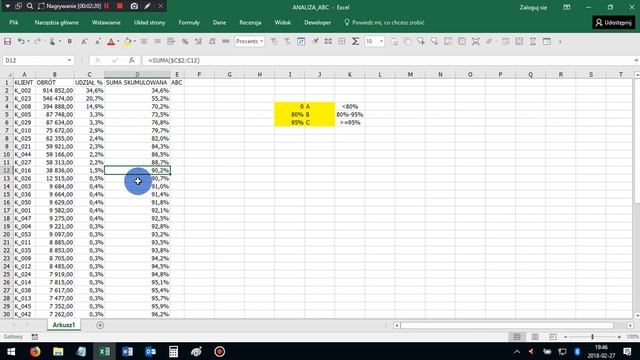Click the ribbon display options icon
Viewport: 640px width, 360px height.
(567, 7)
